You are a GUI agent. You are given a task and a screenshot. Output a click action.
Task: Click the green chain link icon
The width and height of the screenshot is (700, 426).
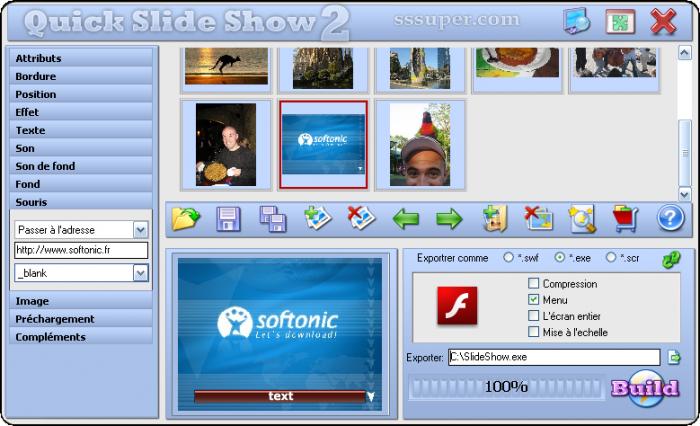[x=671, y=259]
